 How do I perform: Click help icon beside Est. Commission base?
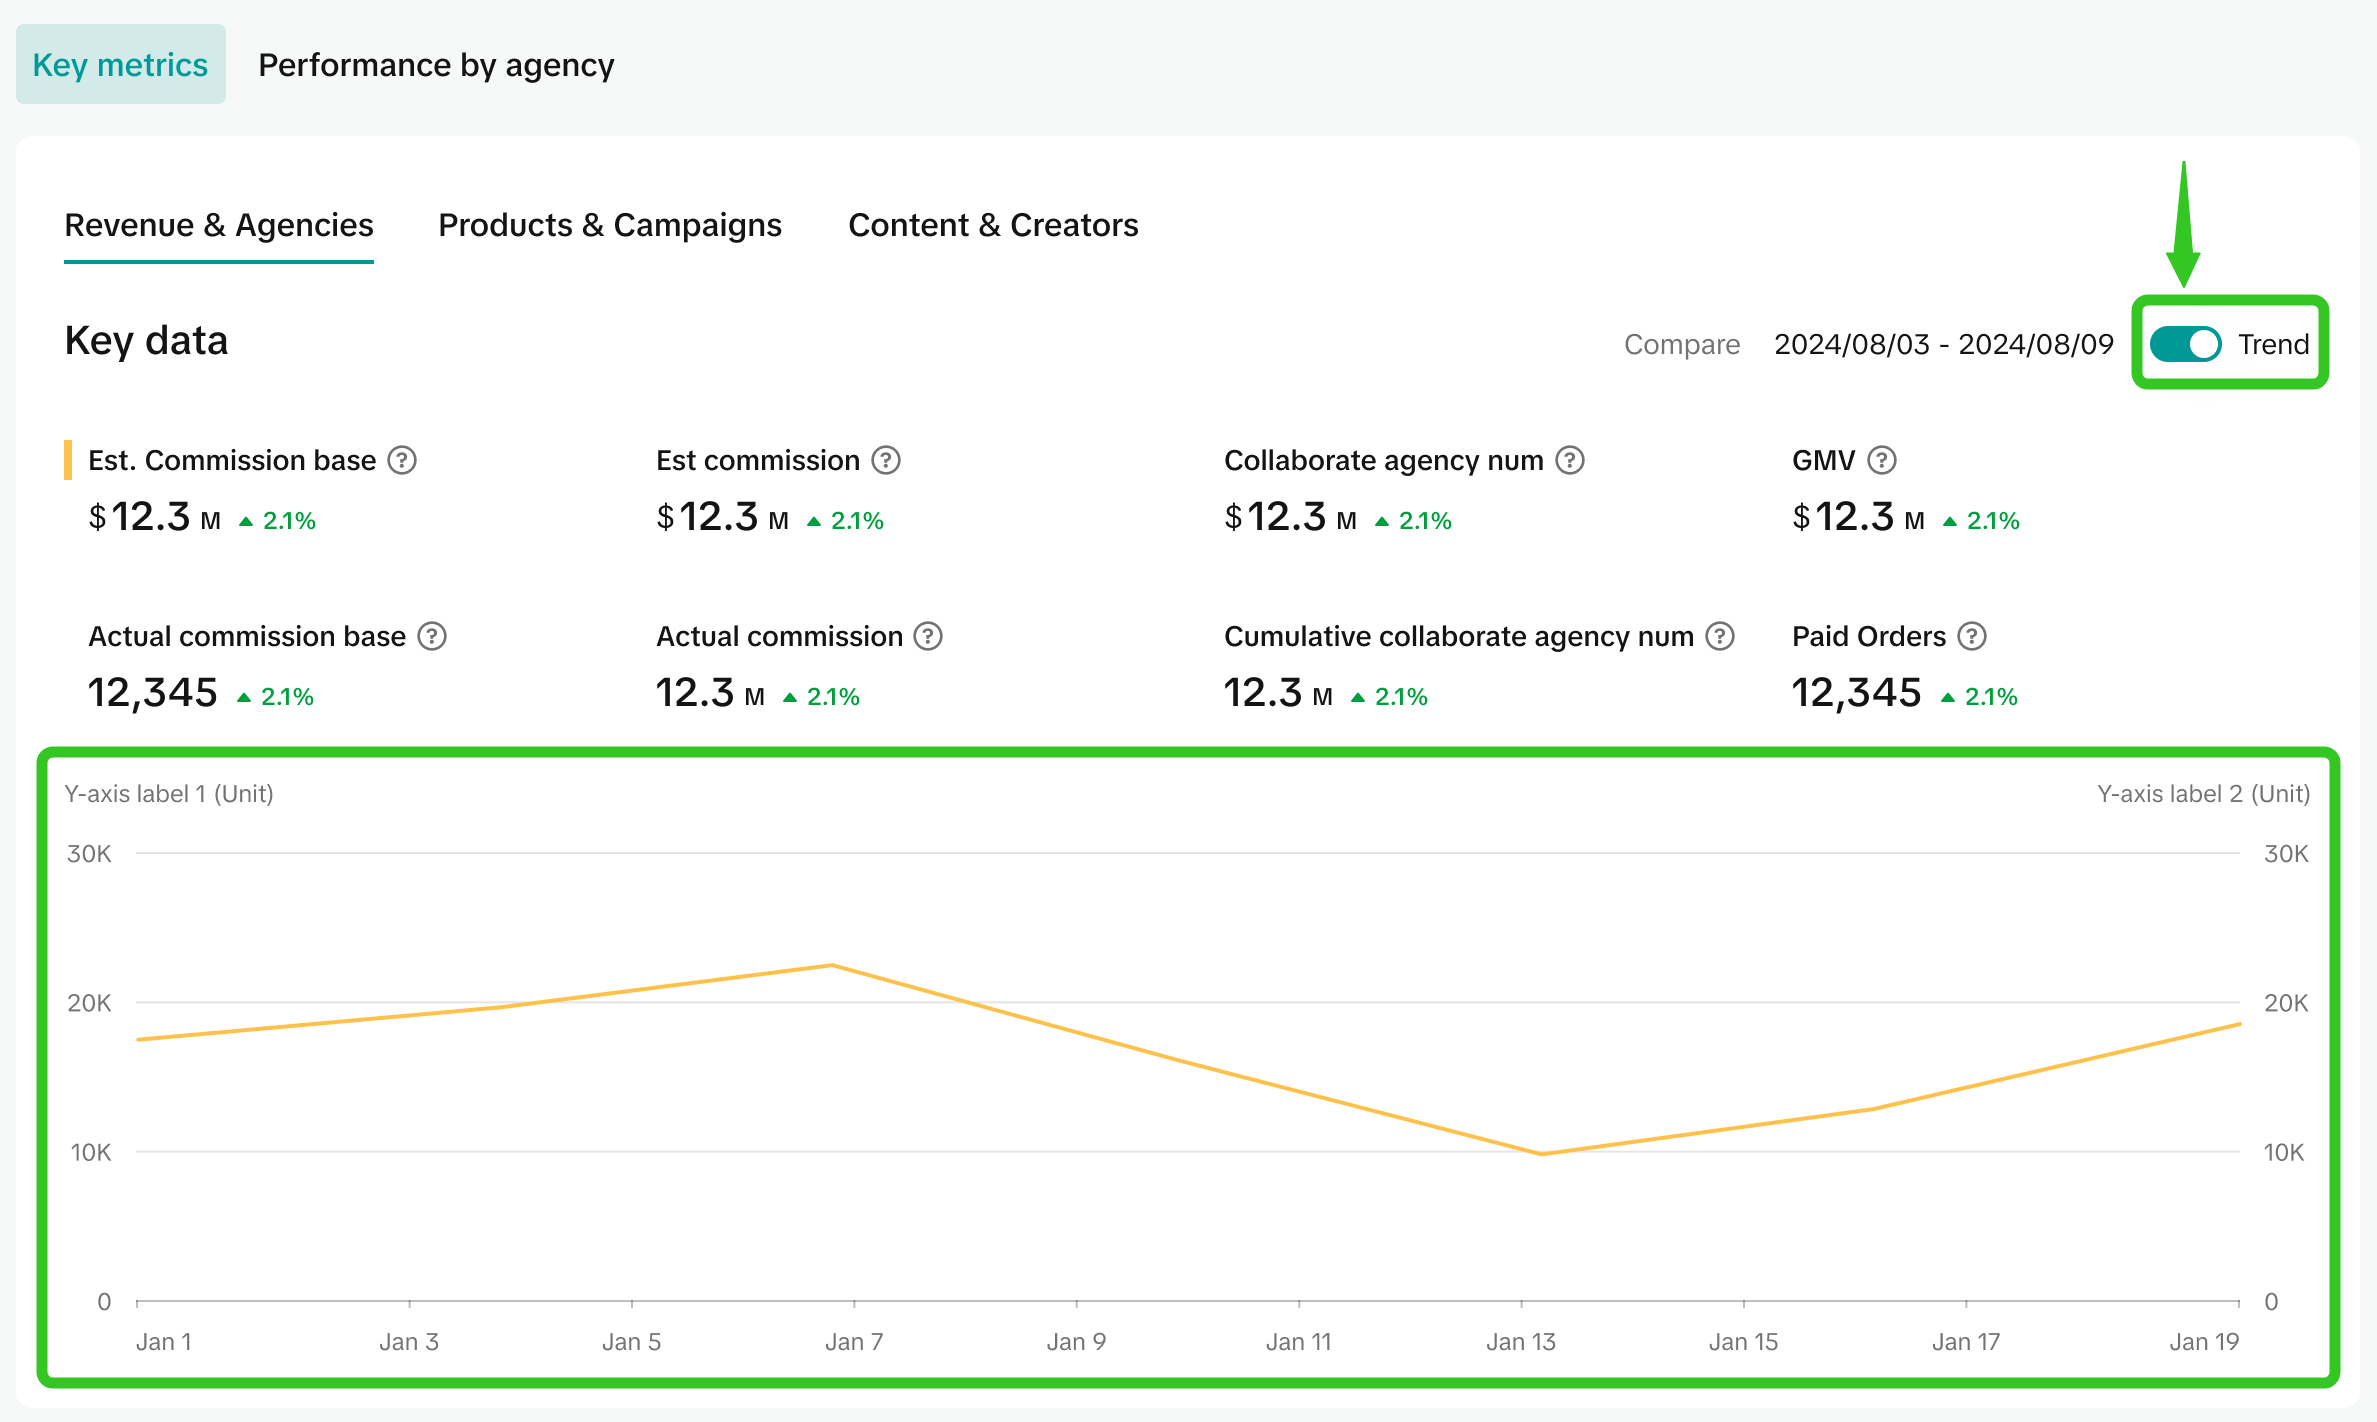[x=402, y=460]
